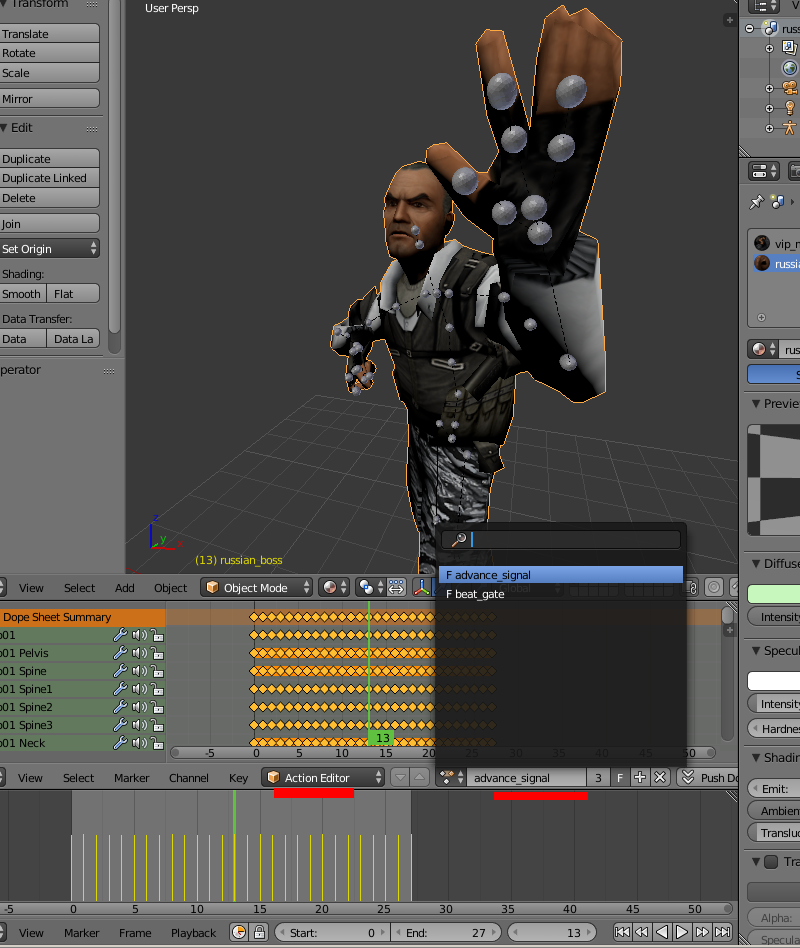Open the Set Origin dropdown
Image resolution: width=800 pixels, height=948 pixels.
[48, 248]
